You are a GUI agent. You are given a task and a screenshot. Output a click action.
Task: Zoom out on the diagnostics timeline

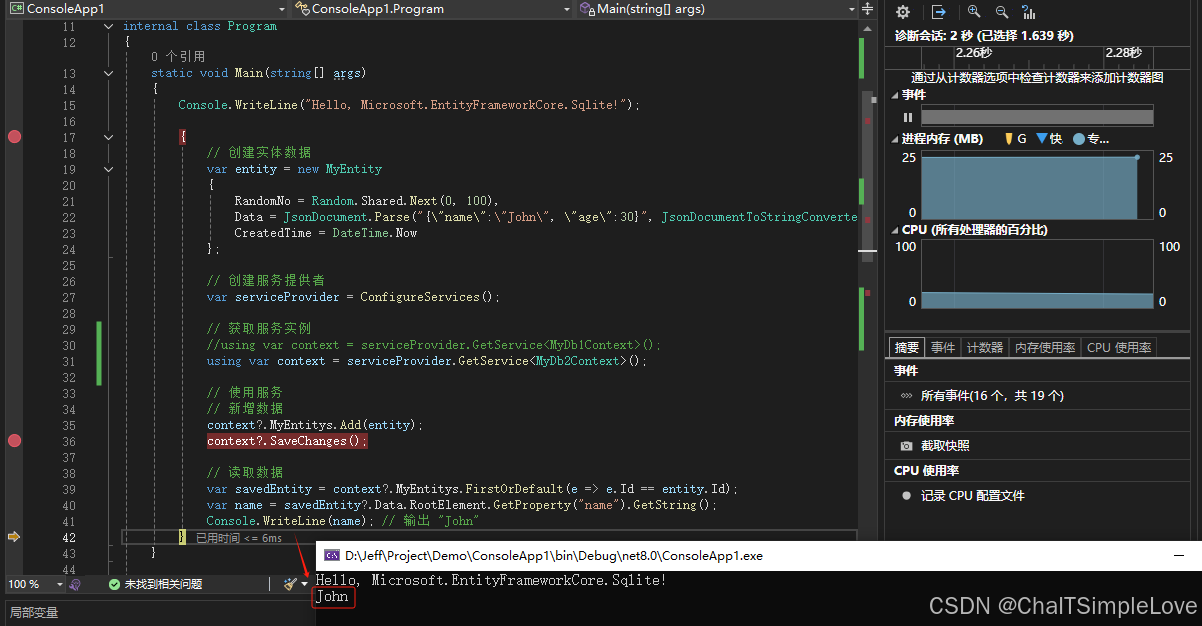1002,11
